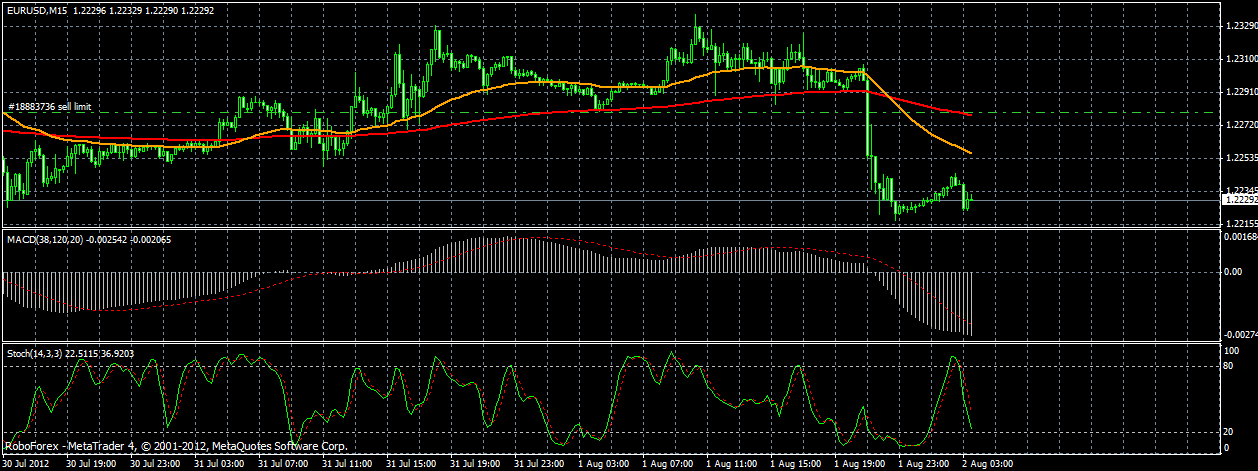Click the 30 Jul 23:00 time axis label
Screen dimensions: 1258x471
click(x=156, y=464)
